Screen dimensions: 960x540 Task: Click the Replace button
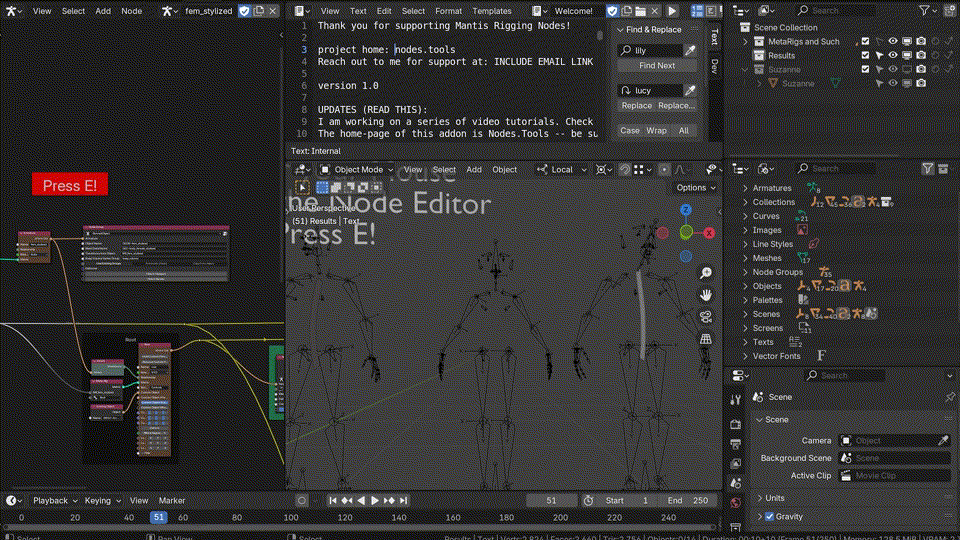tap(637, 105)
